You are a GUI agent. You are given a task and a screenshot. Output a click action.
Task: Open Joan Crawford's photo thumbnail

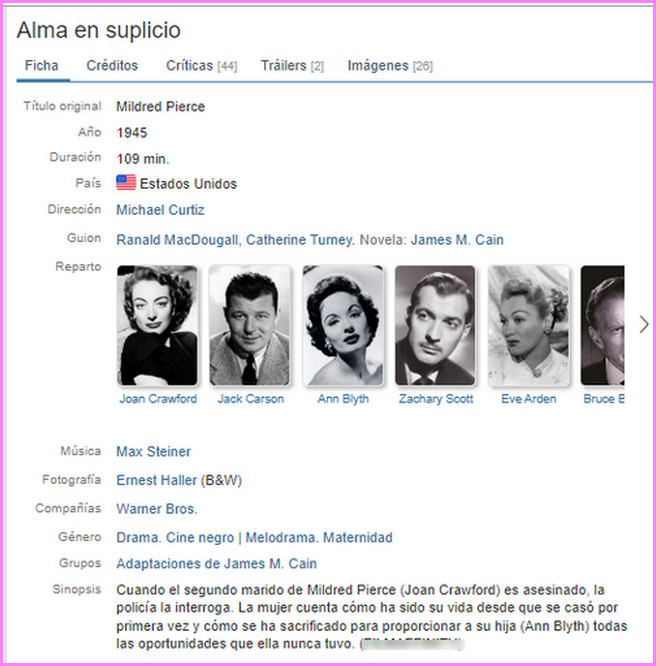[x=157, y=325]
